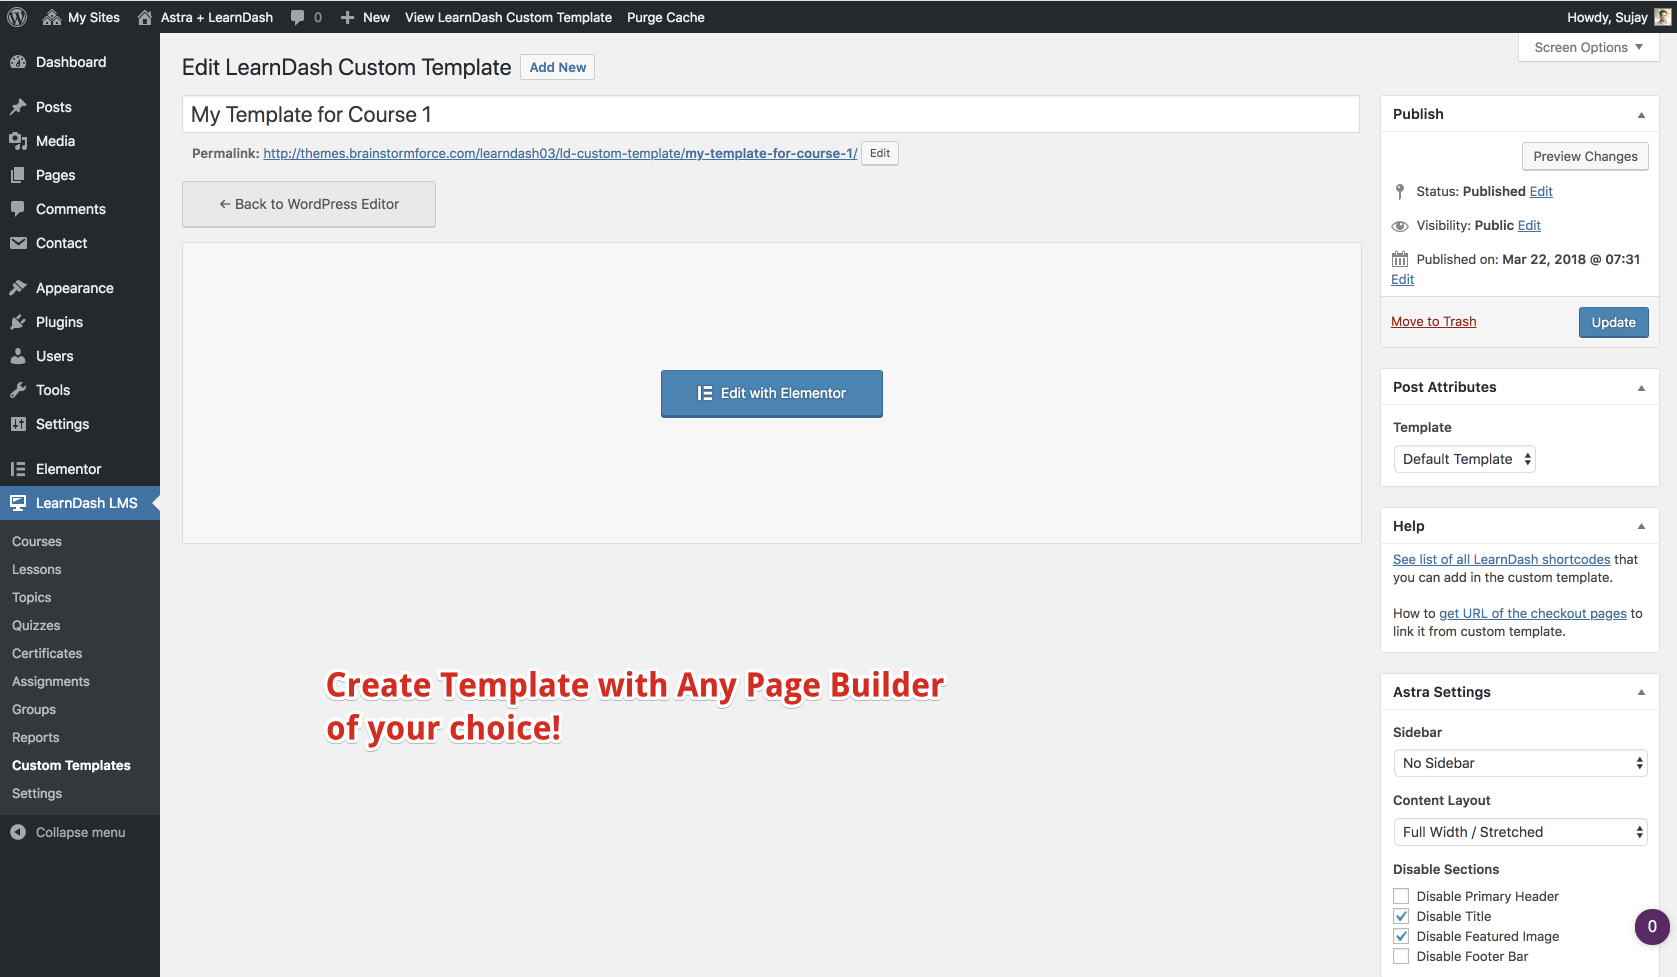The width and height of the screenshot is (1677, 977).
Task: Open My Sites network icon
Action: point(52,17)
